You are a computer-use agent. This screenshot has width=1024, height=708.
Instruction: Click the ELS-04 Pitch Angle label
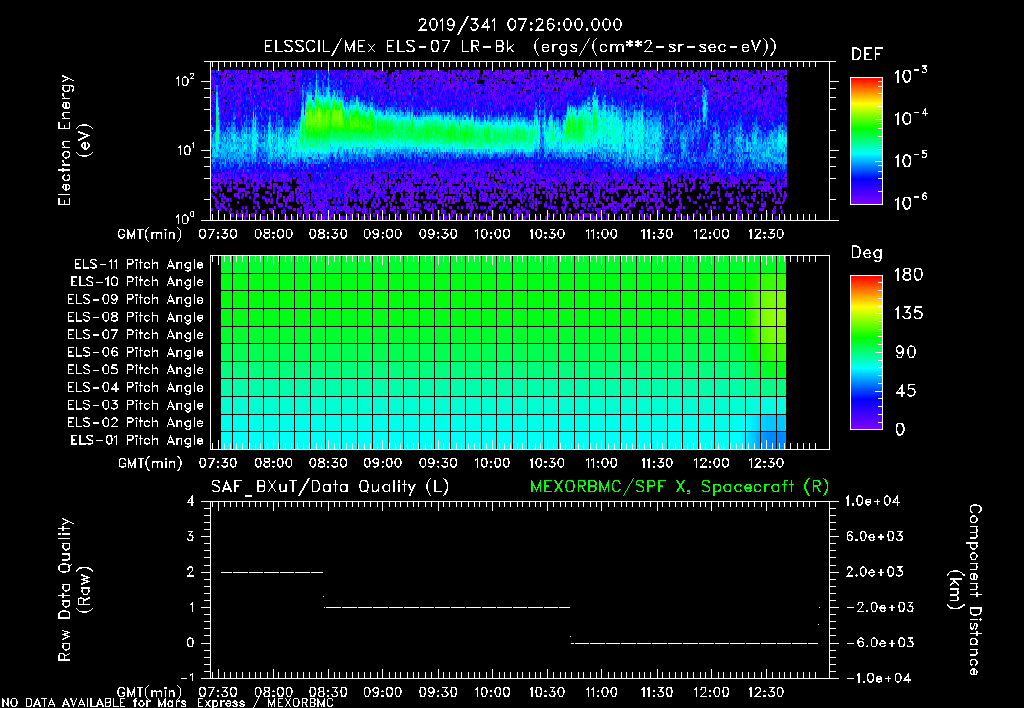(136, 388)
